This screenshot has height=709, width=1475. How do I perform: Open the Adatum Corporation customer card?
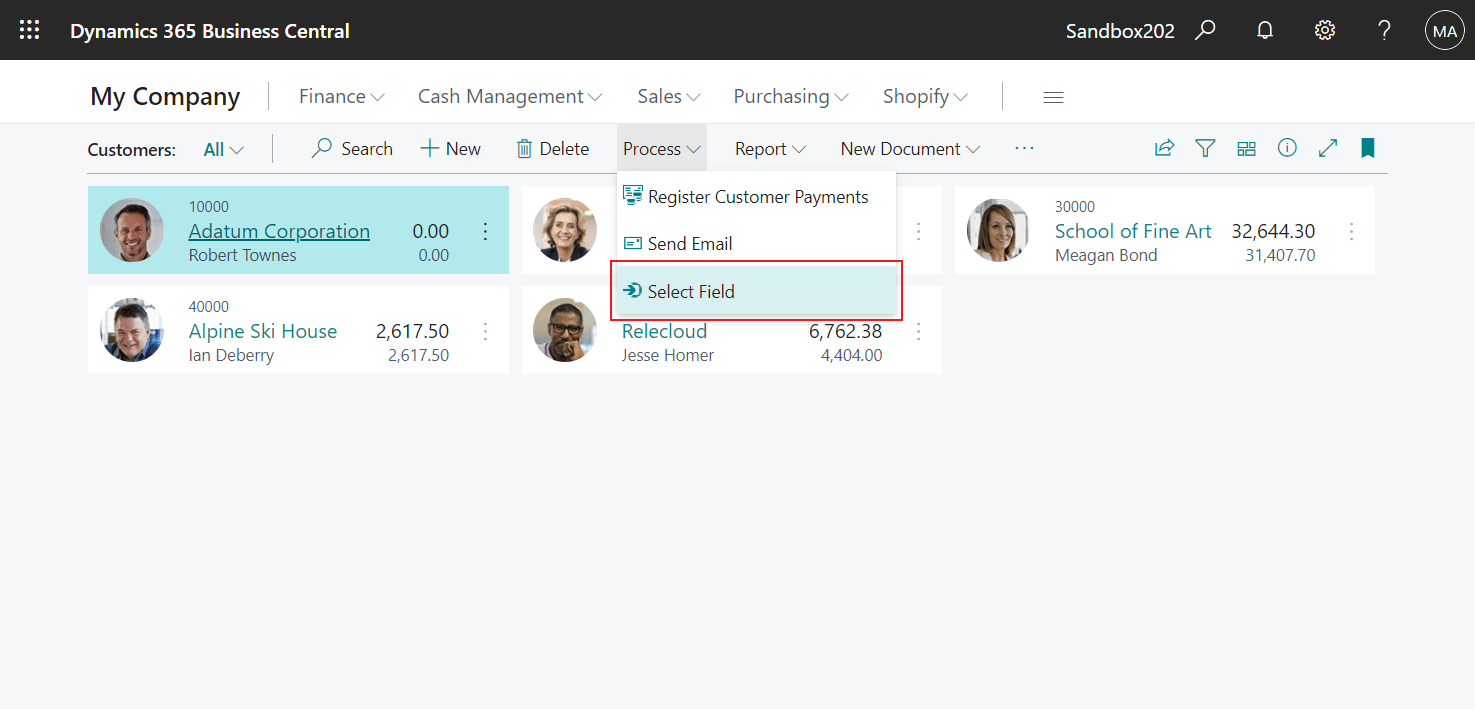click(279, 230)
